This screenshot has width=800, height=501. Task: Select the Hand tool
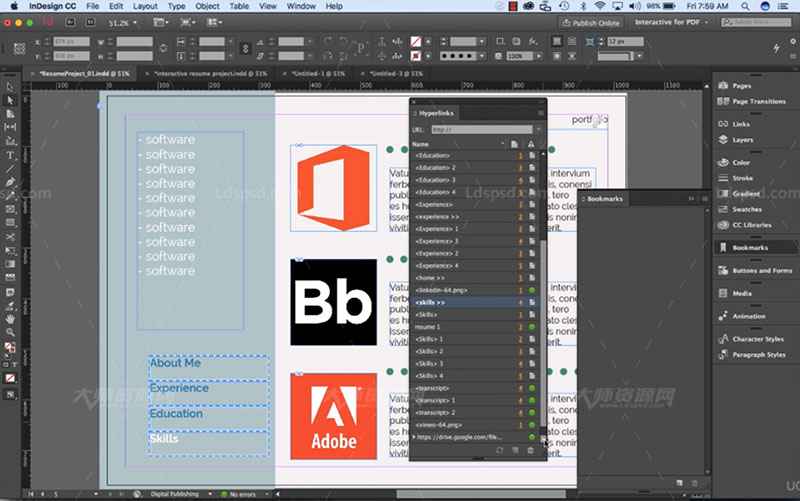(10, 319)
